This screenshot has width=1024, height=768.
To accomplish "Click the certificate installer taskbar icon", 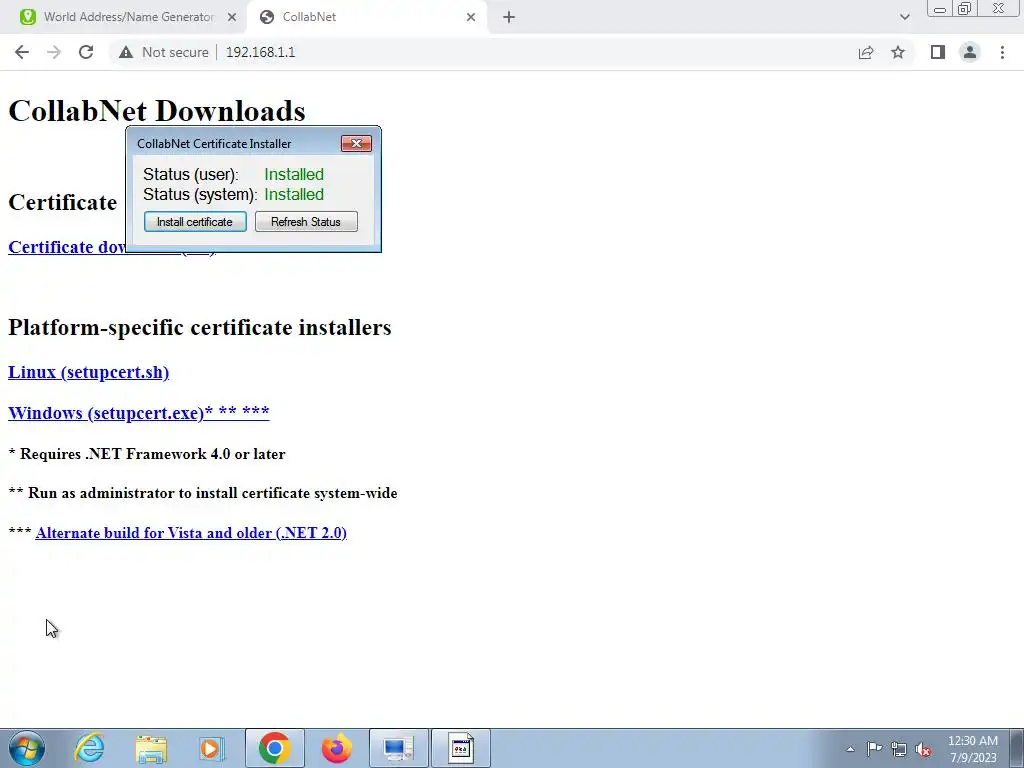I will [x=460, y=748].
